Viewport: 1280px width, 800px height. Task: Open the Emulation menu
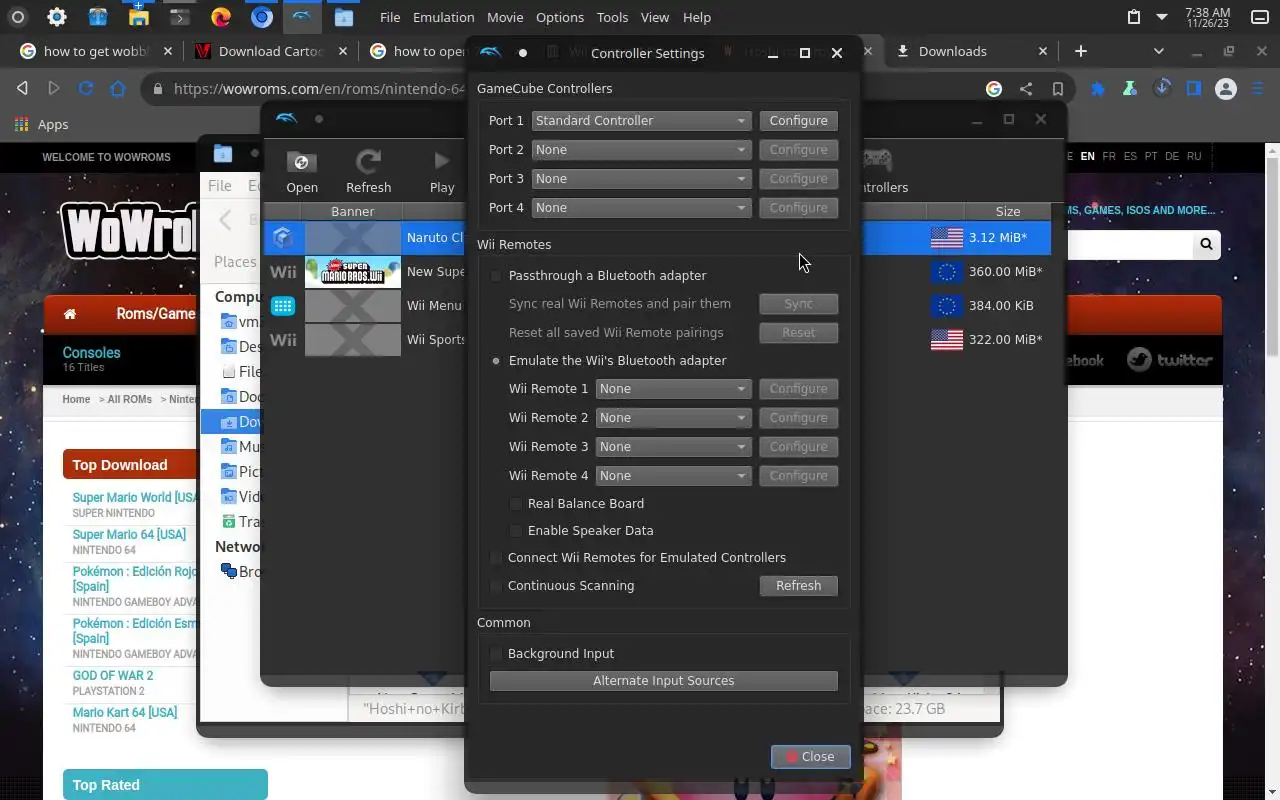[443, 17]
